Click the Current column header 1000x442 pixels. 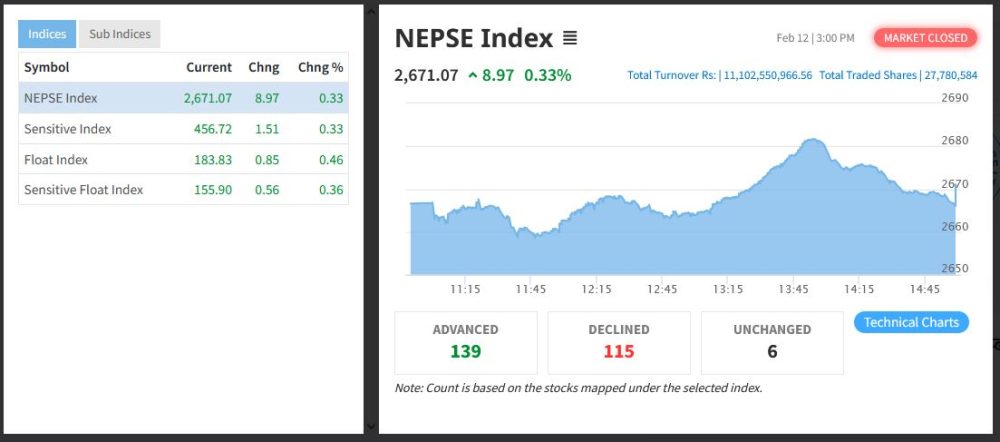(x=208, y=67)
